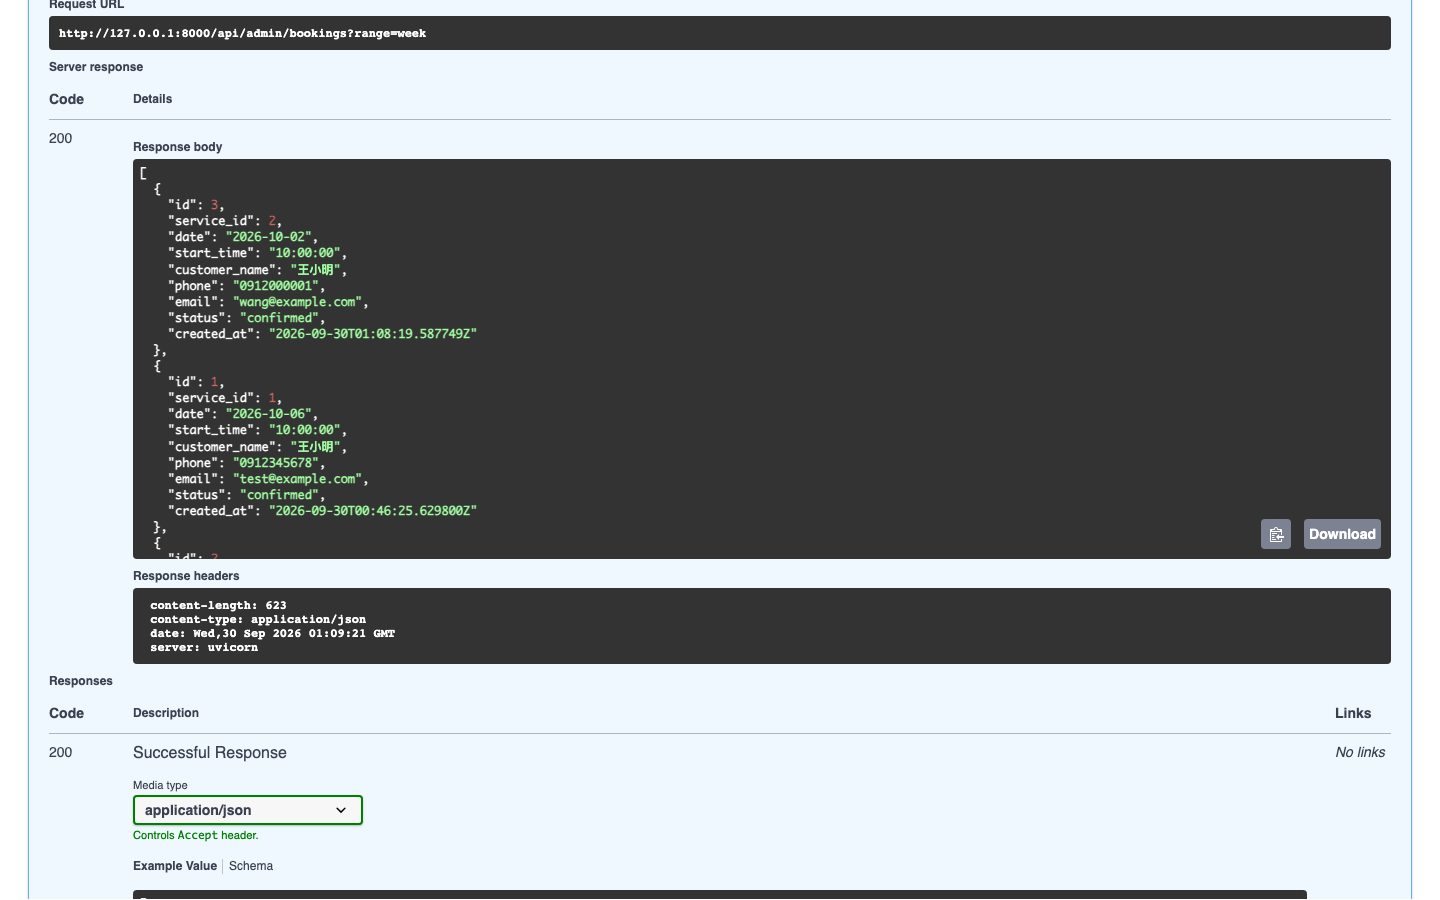Open the Media type application/json dropdown
The image size is (1440, 900).
248,810
